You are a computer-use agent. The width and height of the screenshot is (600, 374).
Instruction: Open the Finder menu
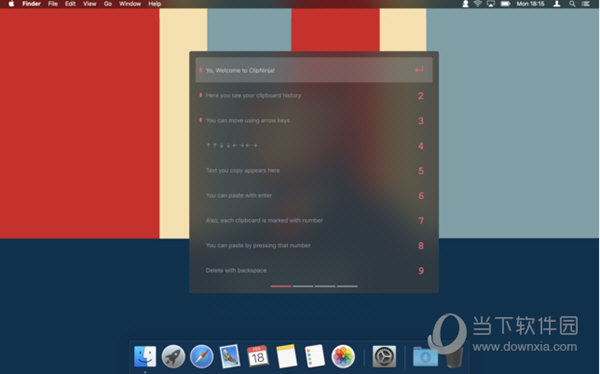click(31, 4)
